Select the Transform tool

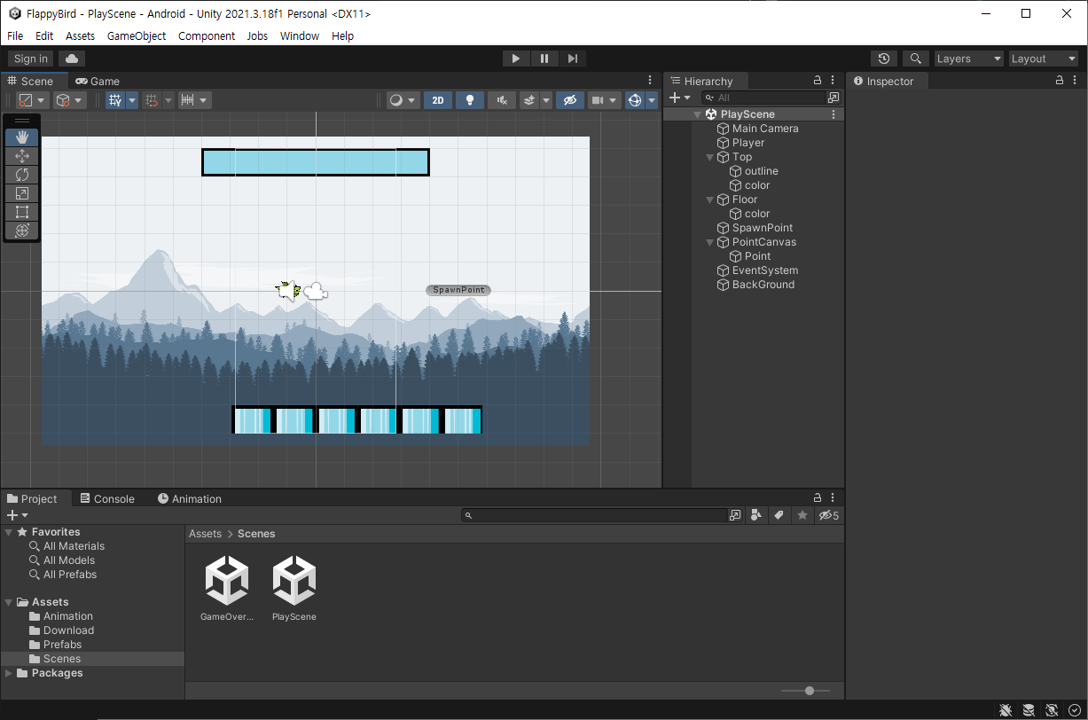coord(22,231)
